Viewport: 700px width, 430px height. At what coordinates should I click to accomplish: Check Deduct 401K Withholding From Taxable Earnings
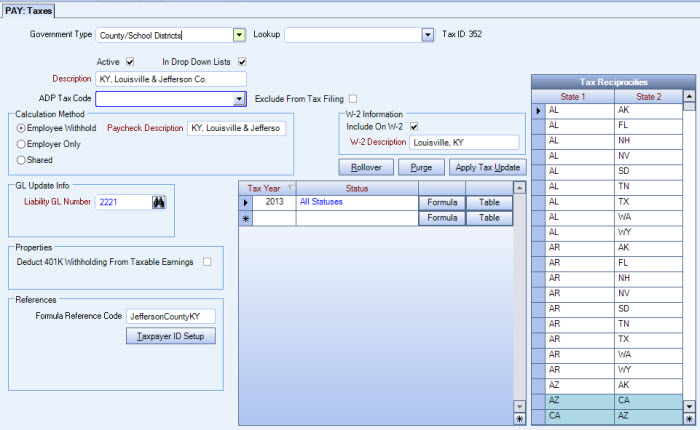pyautogui.click(x=208, y=262)
